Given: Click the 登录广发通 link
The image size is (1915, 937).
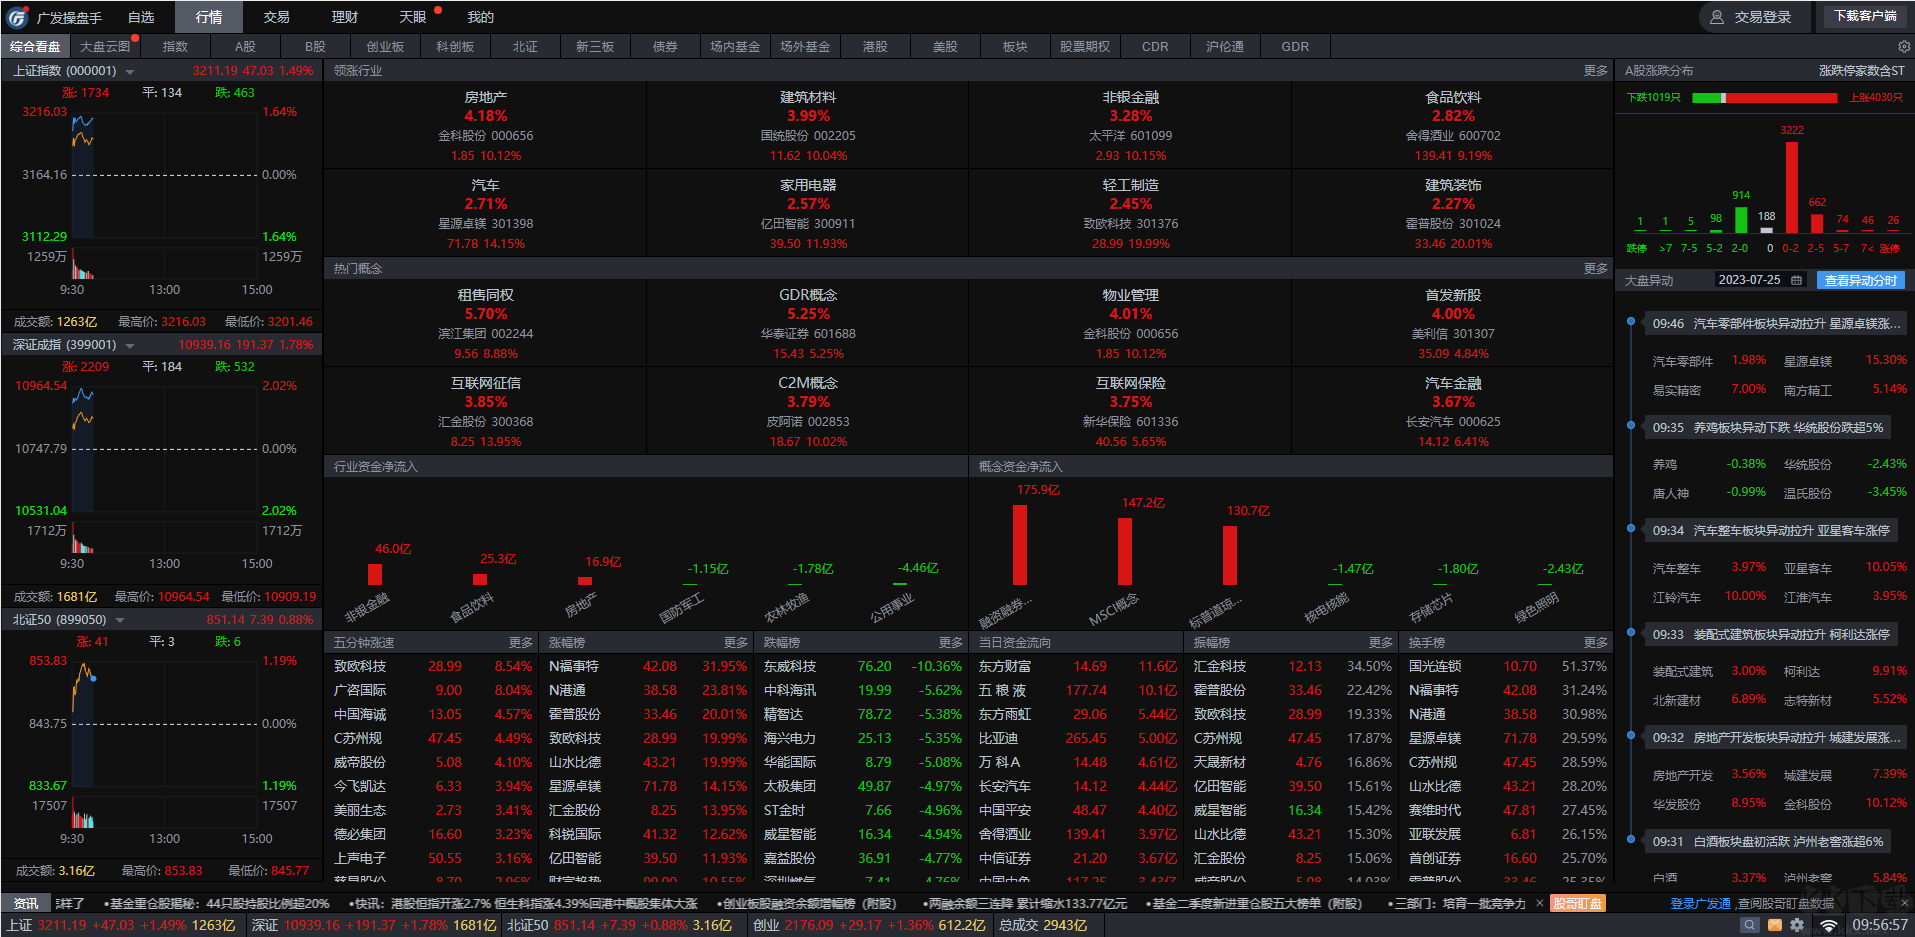Looking at the screenshot, I should pos(1700,903).
